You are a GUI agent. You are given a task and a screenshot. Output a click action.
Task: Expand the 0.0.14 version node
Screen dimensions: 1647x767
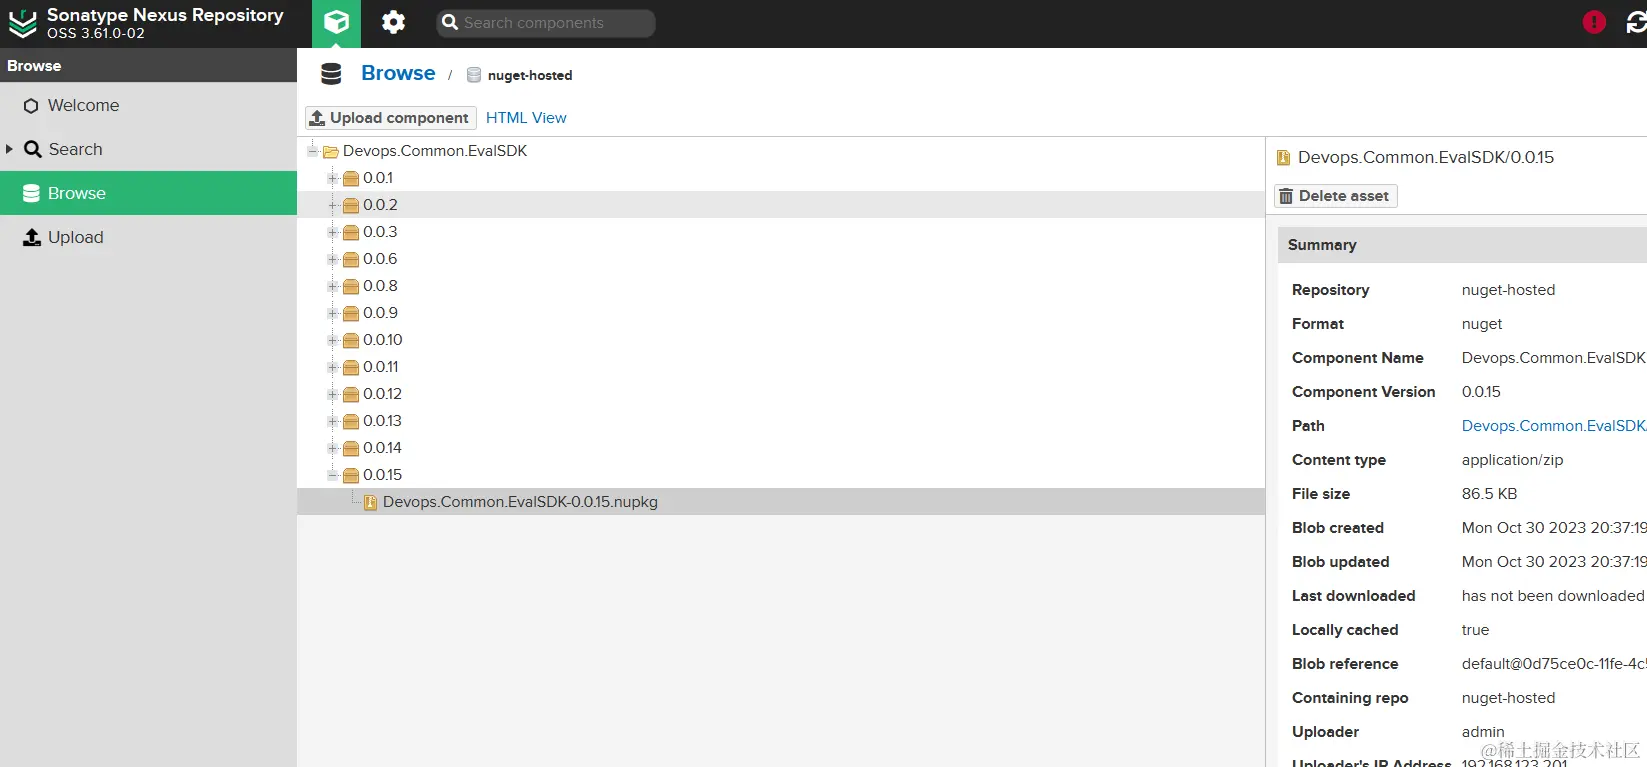(x=333, y=448)
